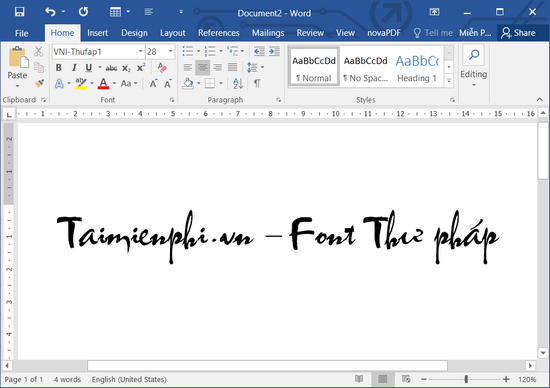Toggle Print Layout view in status bar

point(383,379)
